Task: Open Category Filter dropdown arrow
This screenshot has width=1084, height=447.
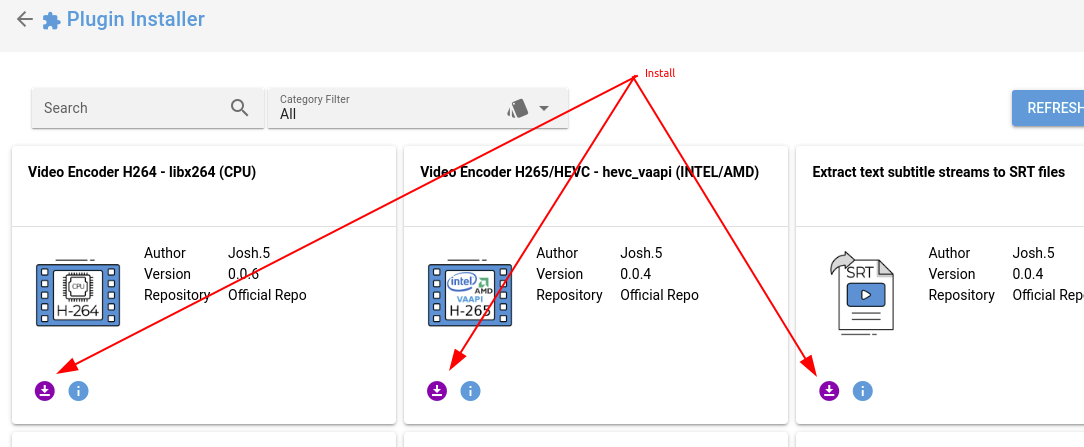Action: point(544,108)
